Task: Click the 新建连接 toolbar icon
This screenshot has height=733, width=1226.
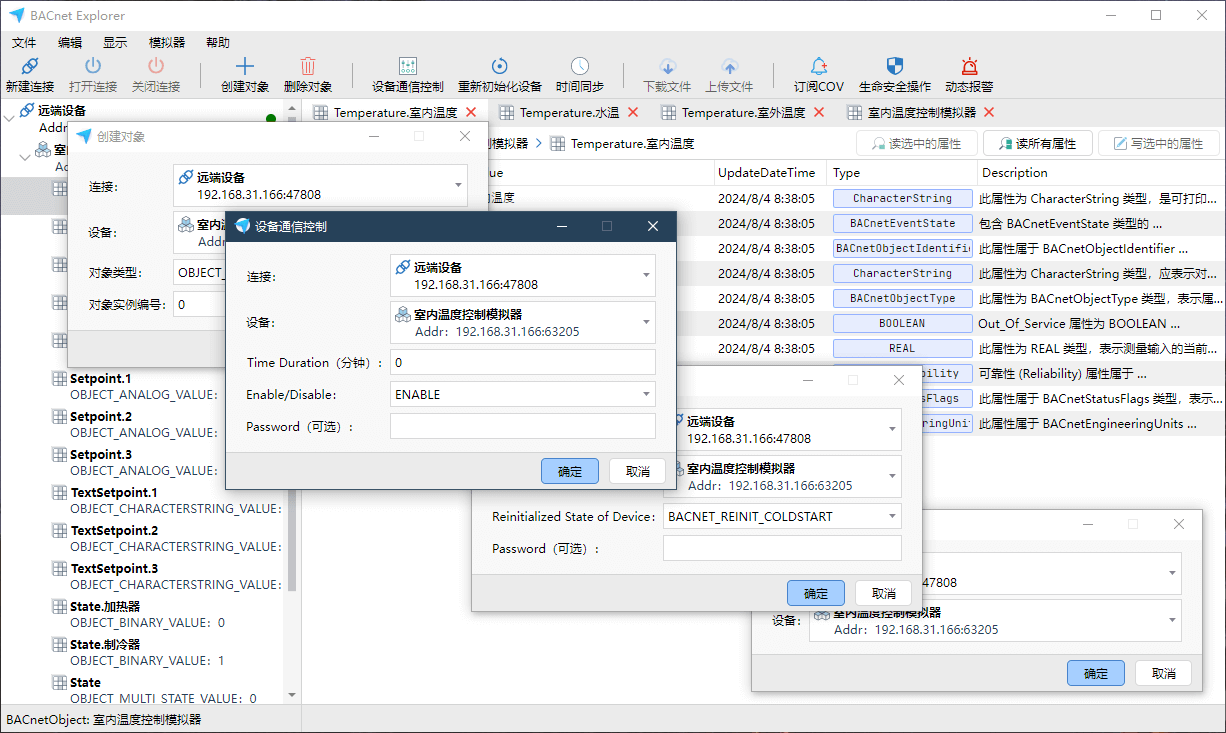Action: (29, 67)
